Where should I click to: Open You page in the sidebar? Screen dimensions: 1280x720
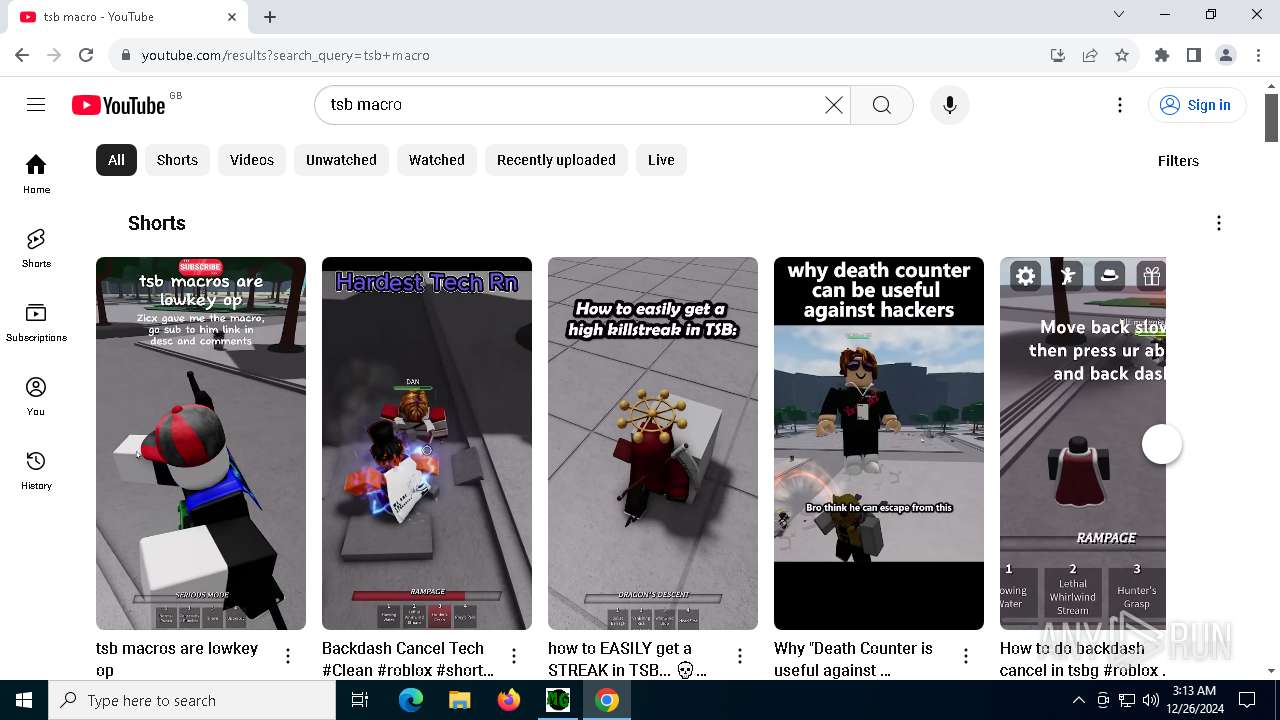click(x=36, y=396)
